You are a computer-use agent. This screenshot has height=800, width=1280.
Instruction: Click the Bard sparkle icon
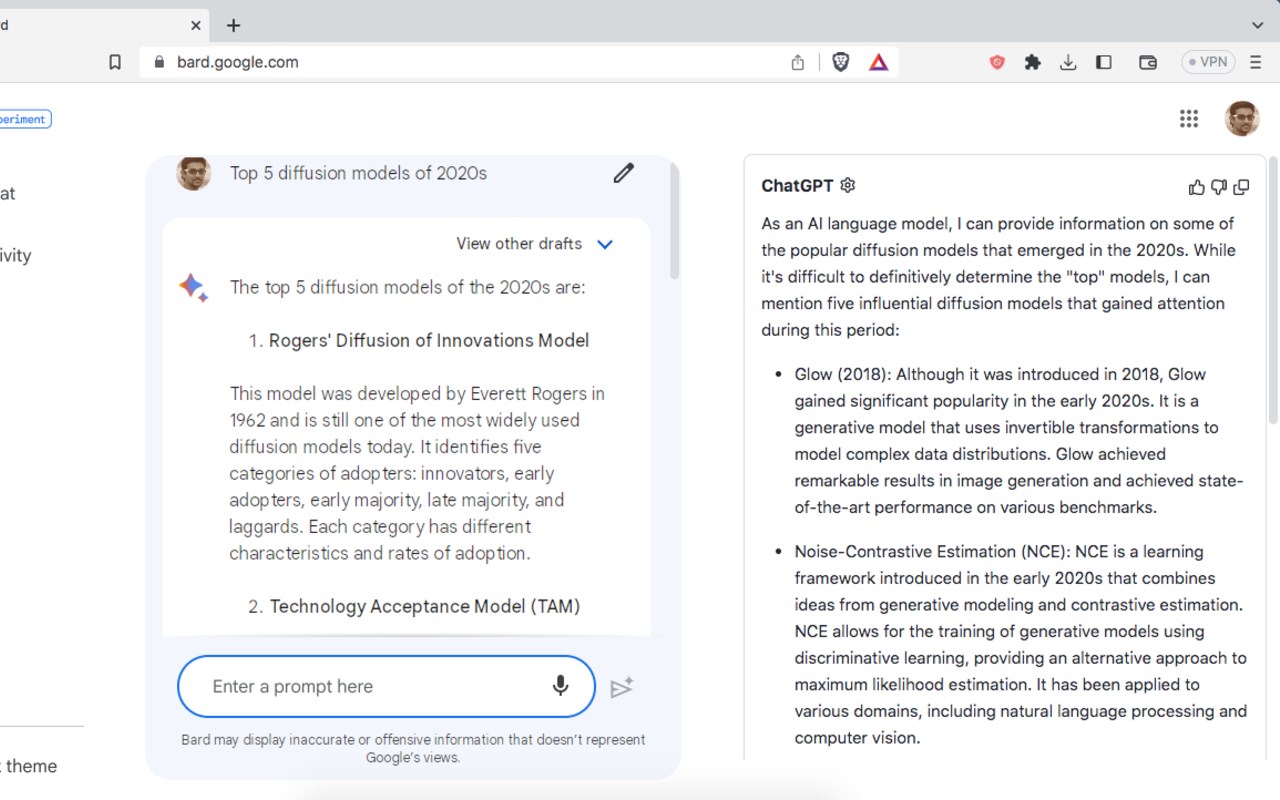193,288
